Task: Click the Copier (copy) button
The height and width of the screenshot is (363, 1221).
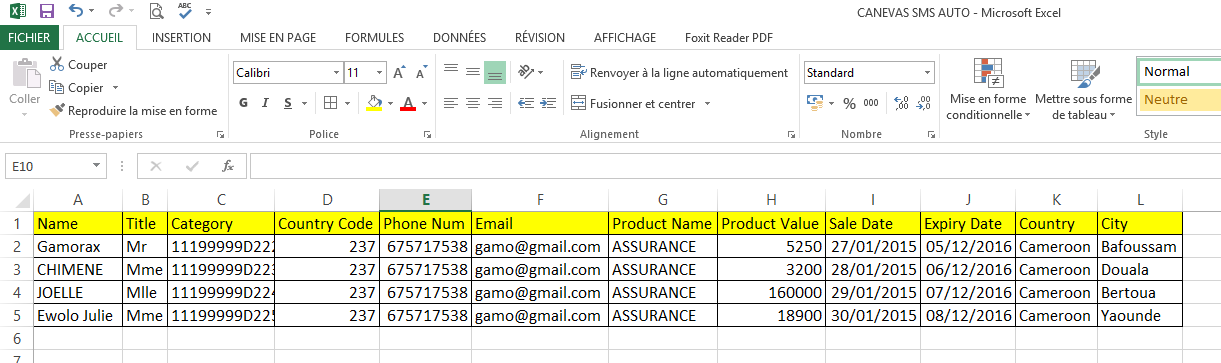Action: click(78, 88)
